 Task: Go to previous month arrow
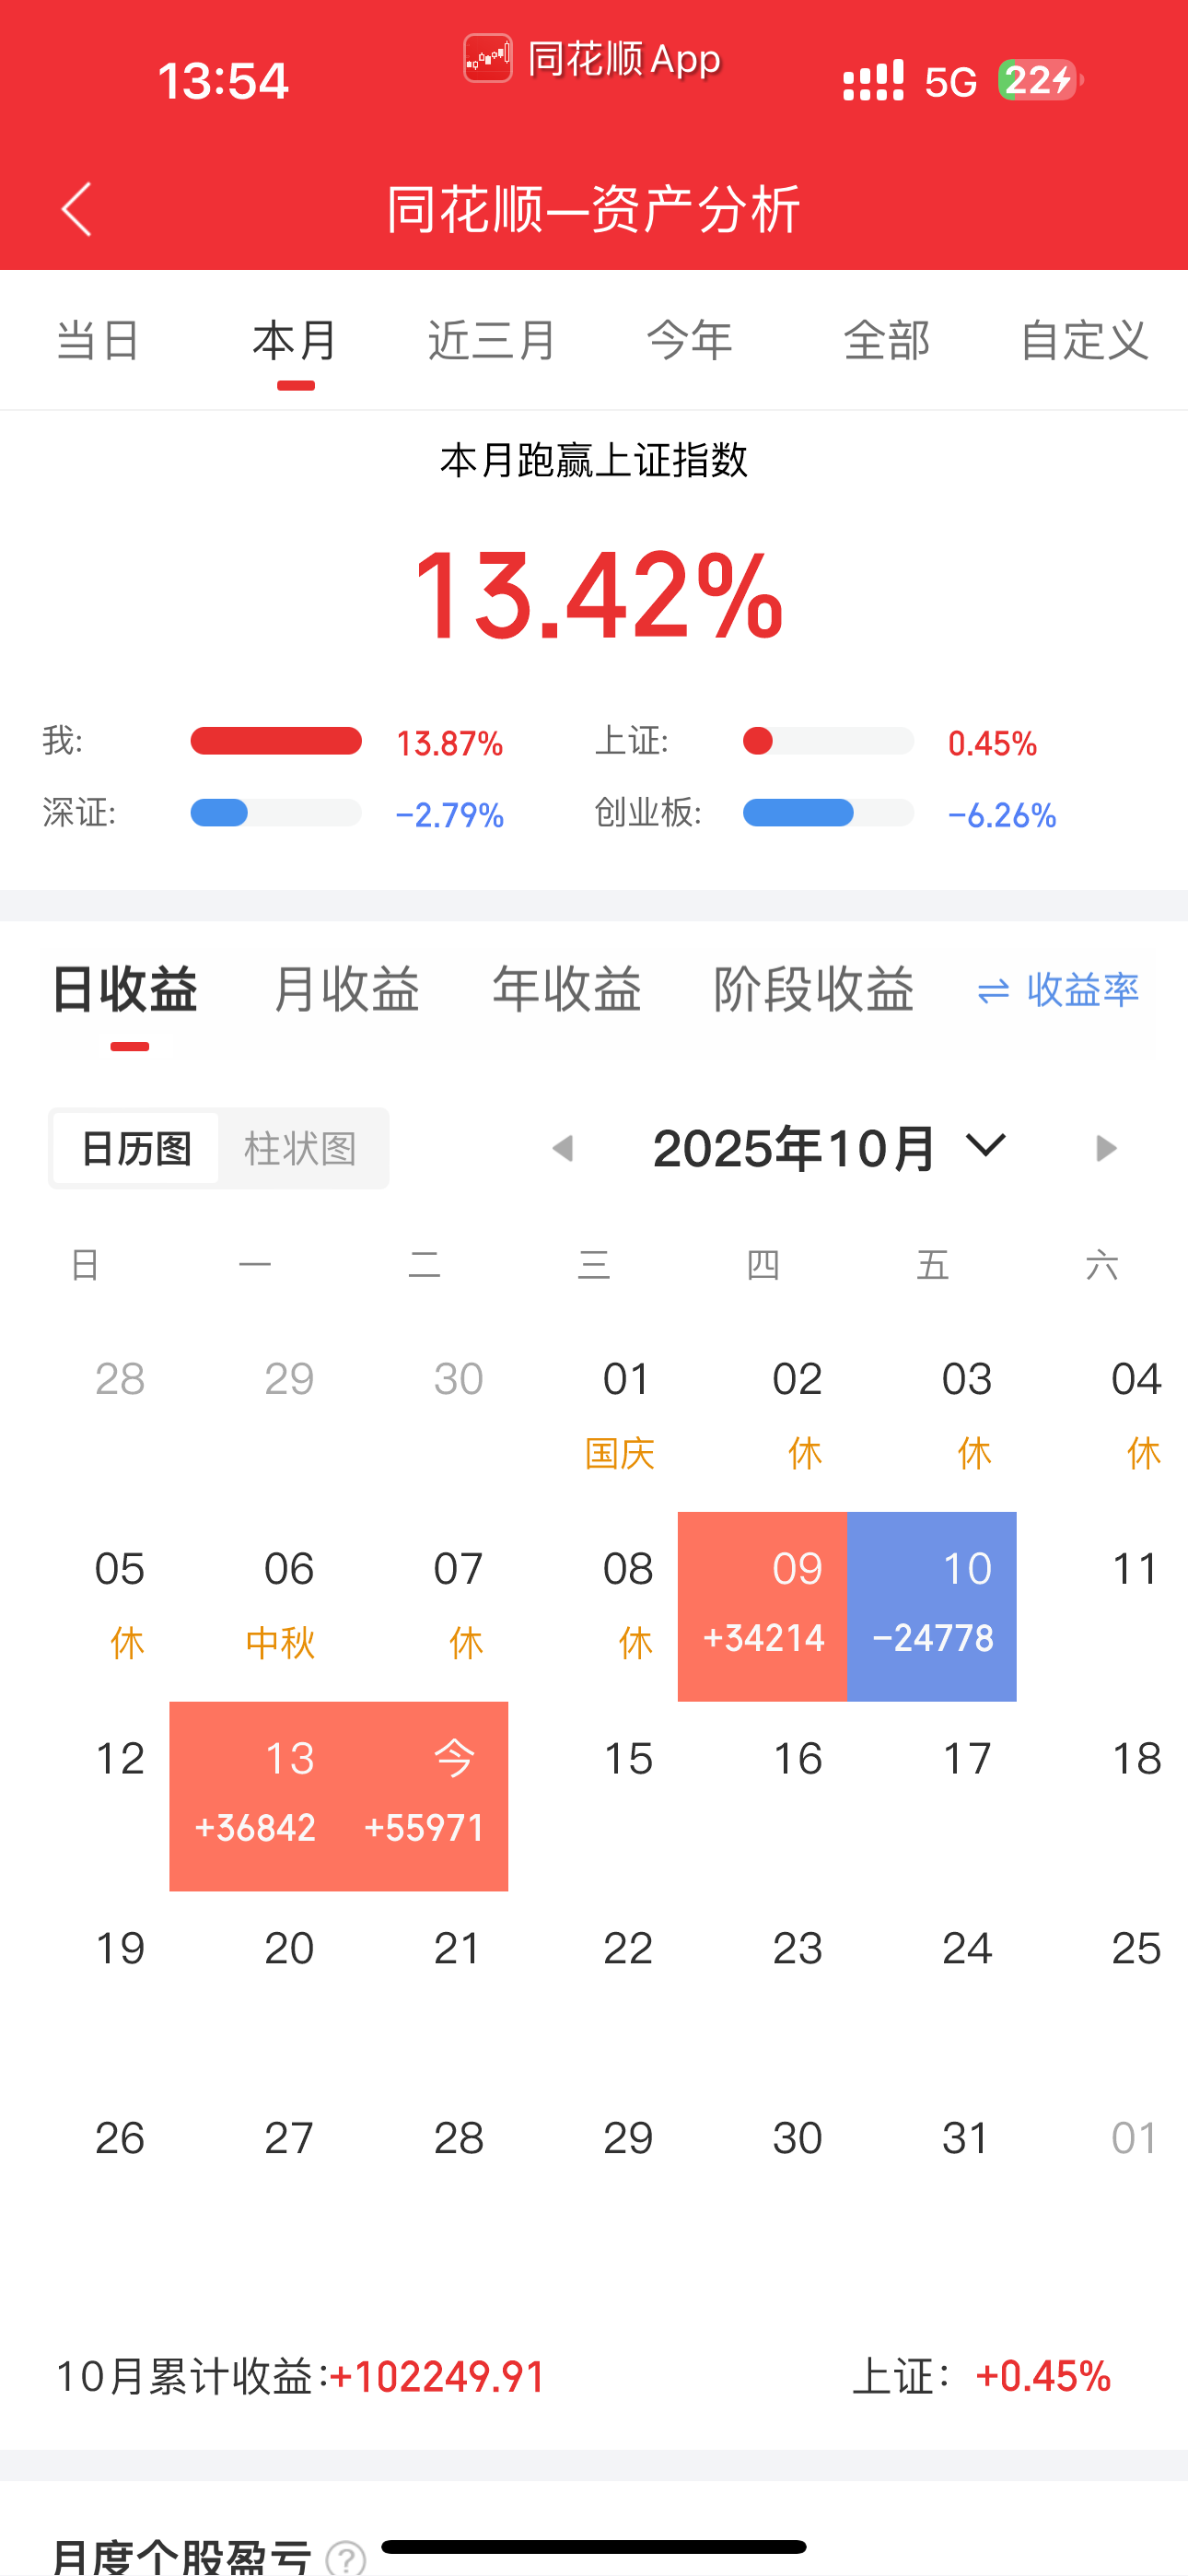pos(563,1148)
